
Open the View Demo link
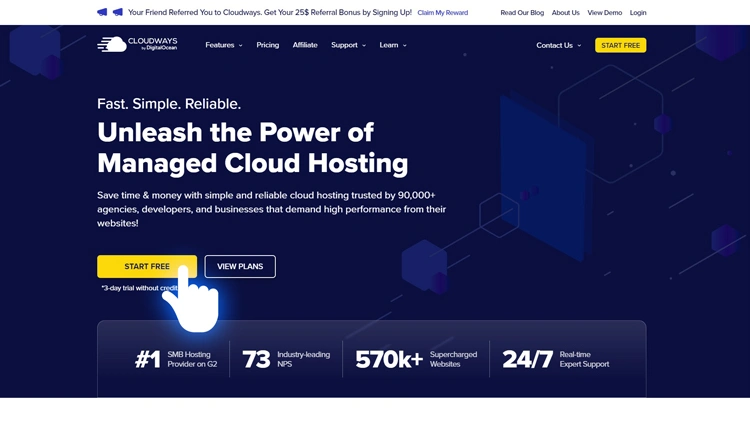tap(605, 13)
